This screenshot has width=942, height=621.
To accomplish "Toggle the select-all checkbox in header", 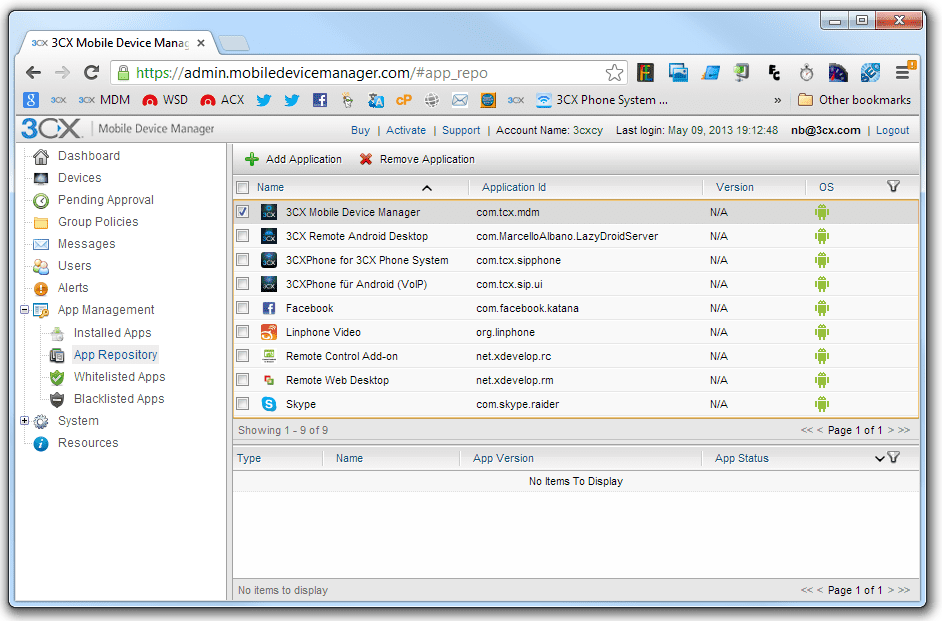I will coord(243,187).
